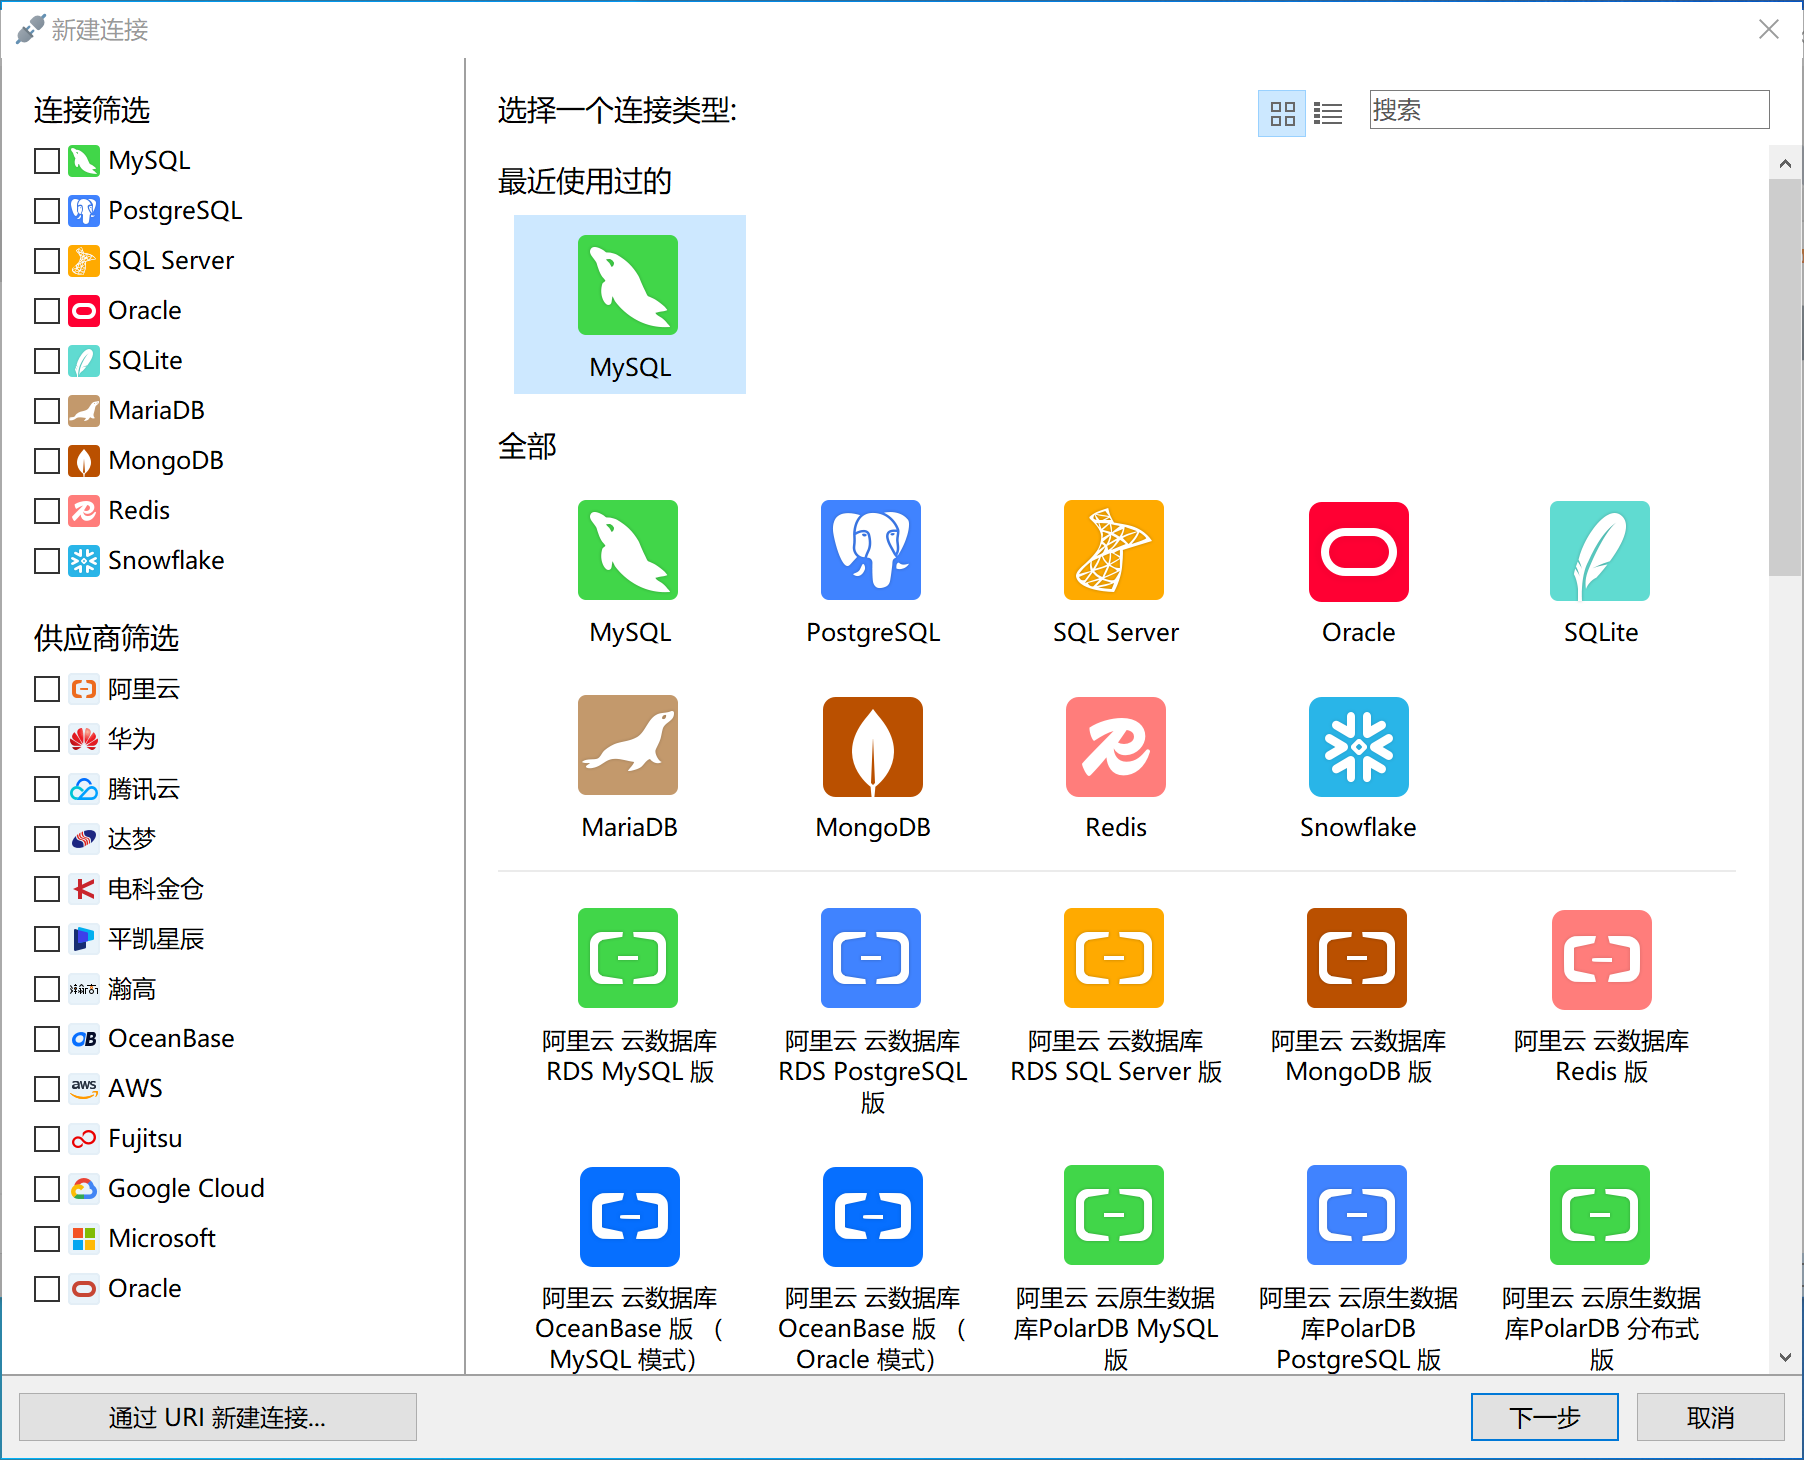The height and width of the screenshot is (1460, 1804).
Task: Tick the 平凯星辰 vendor checkbox
Action: click(x=47, y=939)
